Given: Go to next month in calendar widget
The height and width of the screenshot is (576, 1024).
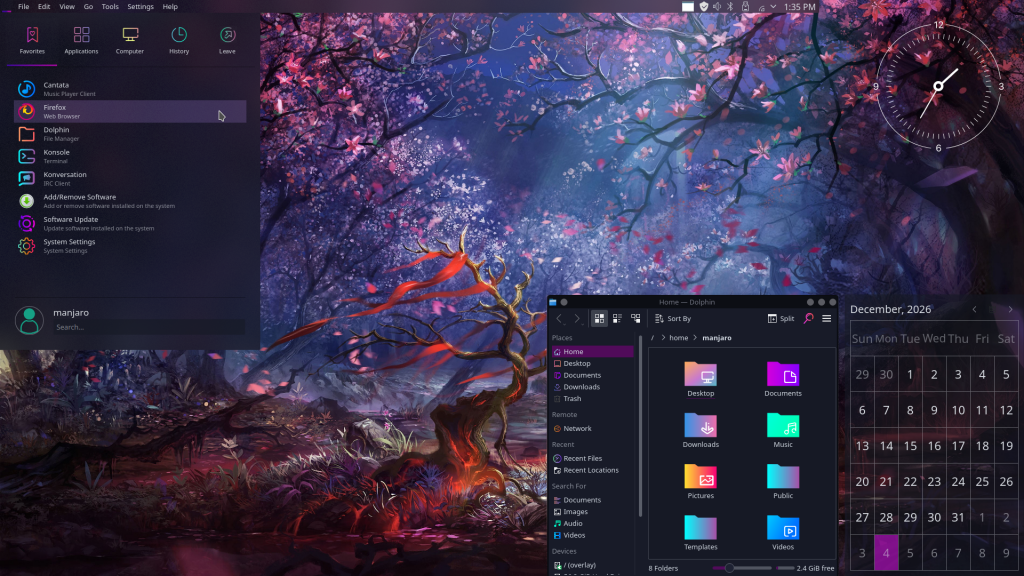Looking at the screenshot, I should coord(1009,310).
